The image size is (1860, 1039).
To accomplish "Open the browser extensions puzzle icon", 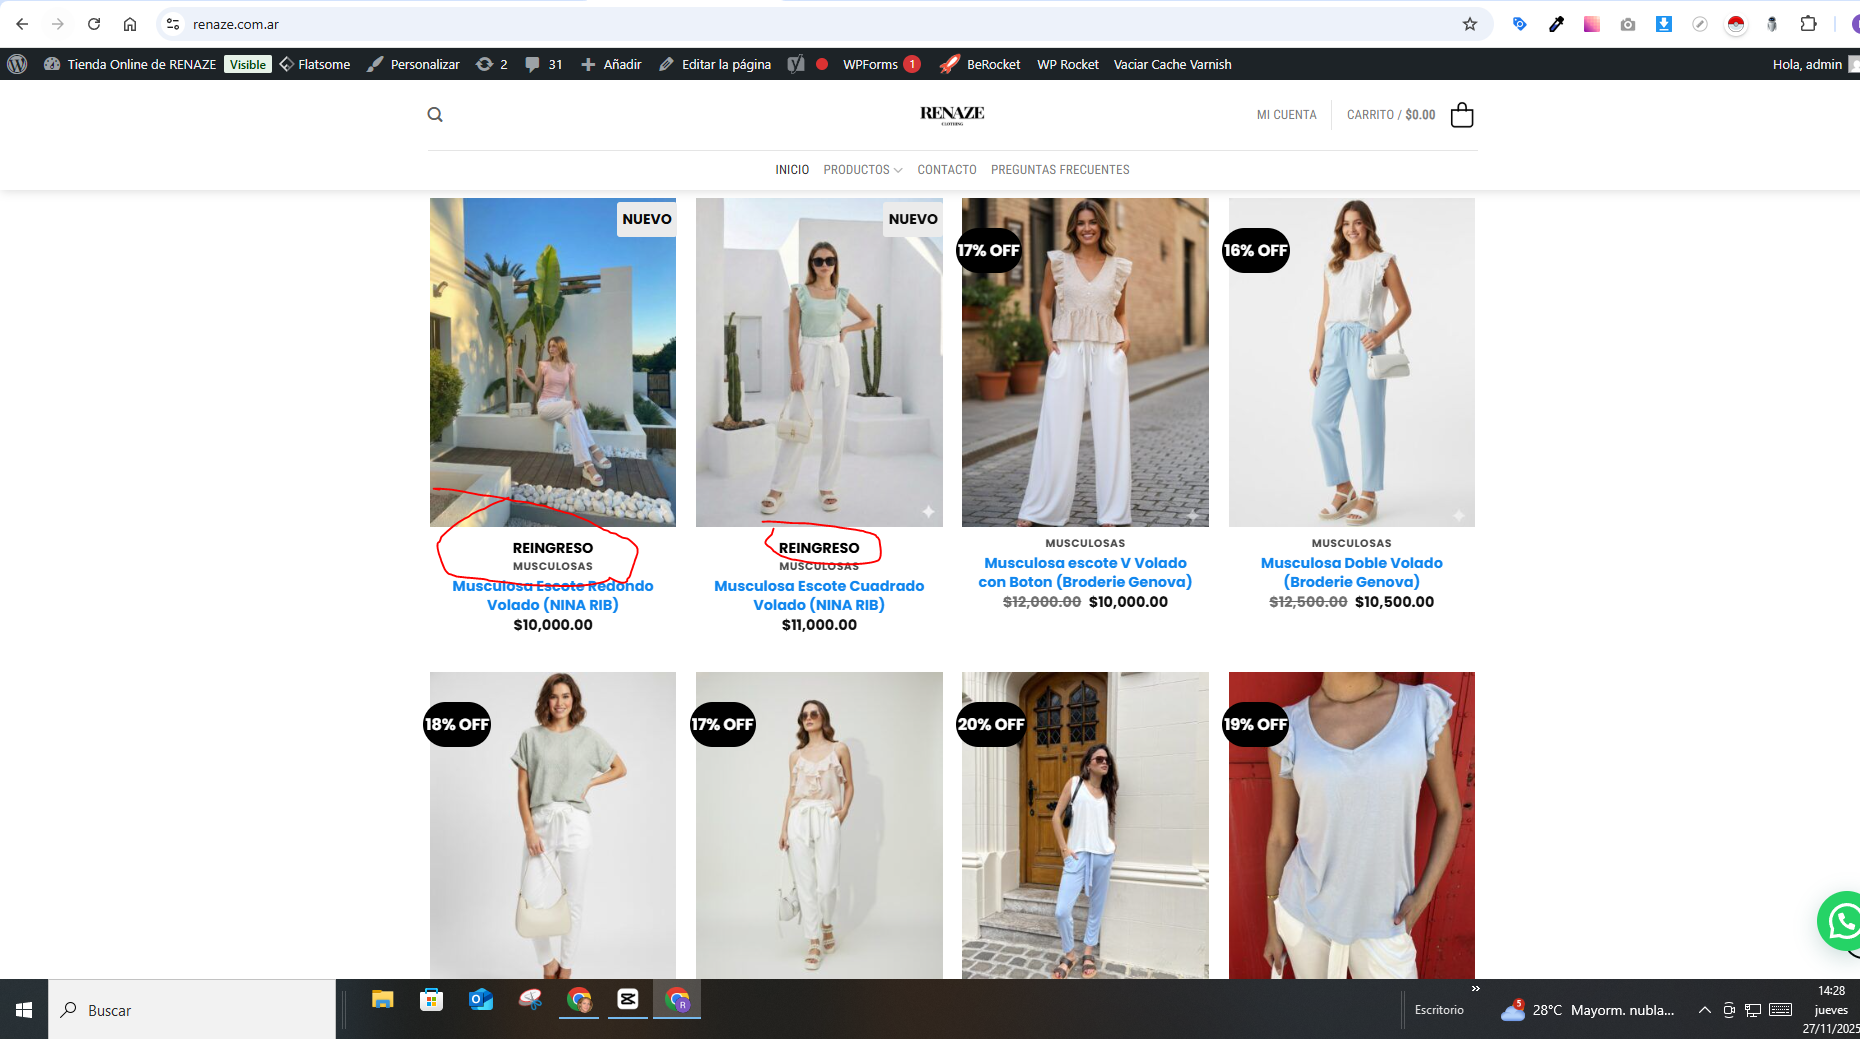I will pyautogui.click(x=1808, y=24).
